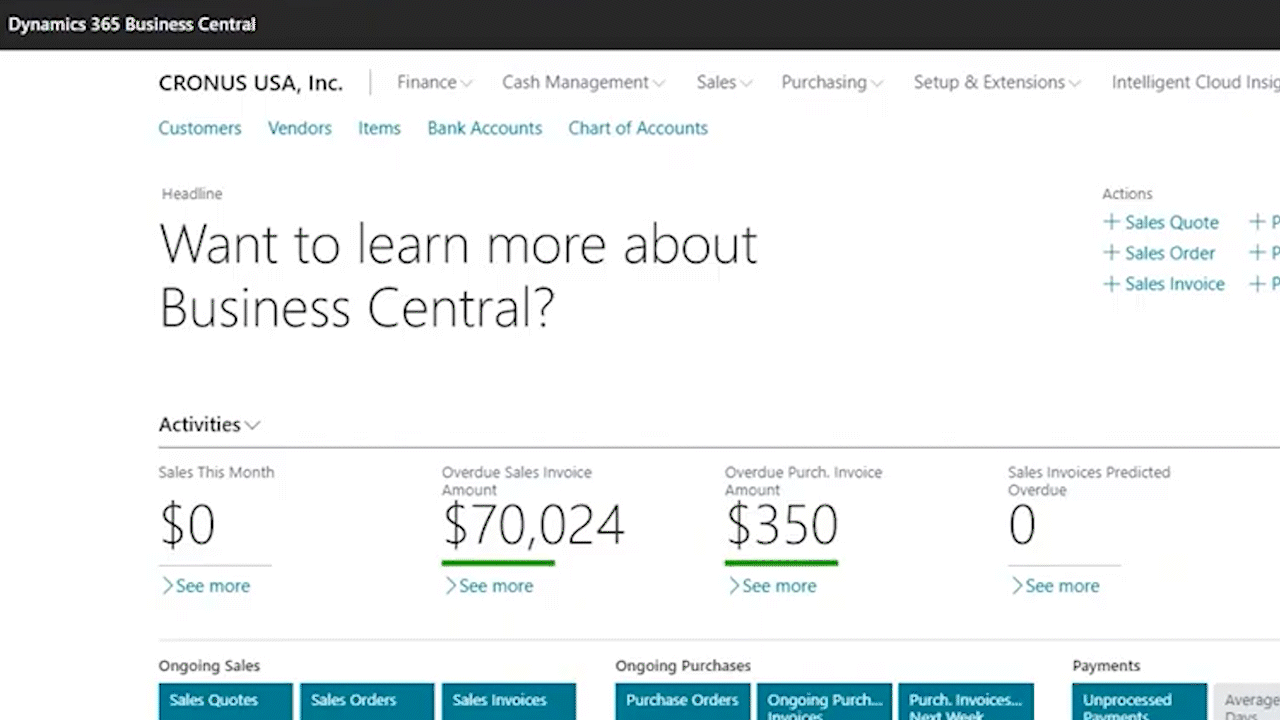Screen dimensions: 1280x720
Task: Create a new Sales Quote action
Action: coord(1161,222)
